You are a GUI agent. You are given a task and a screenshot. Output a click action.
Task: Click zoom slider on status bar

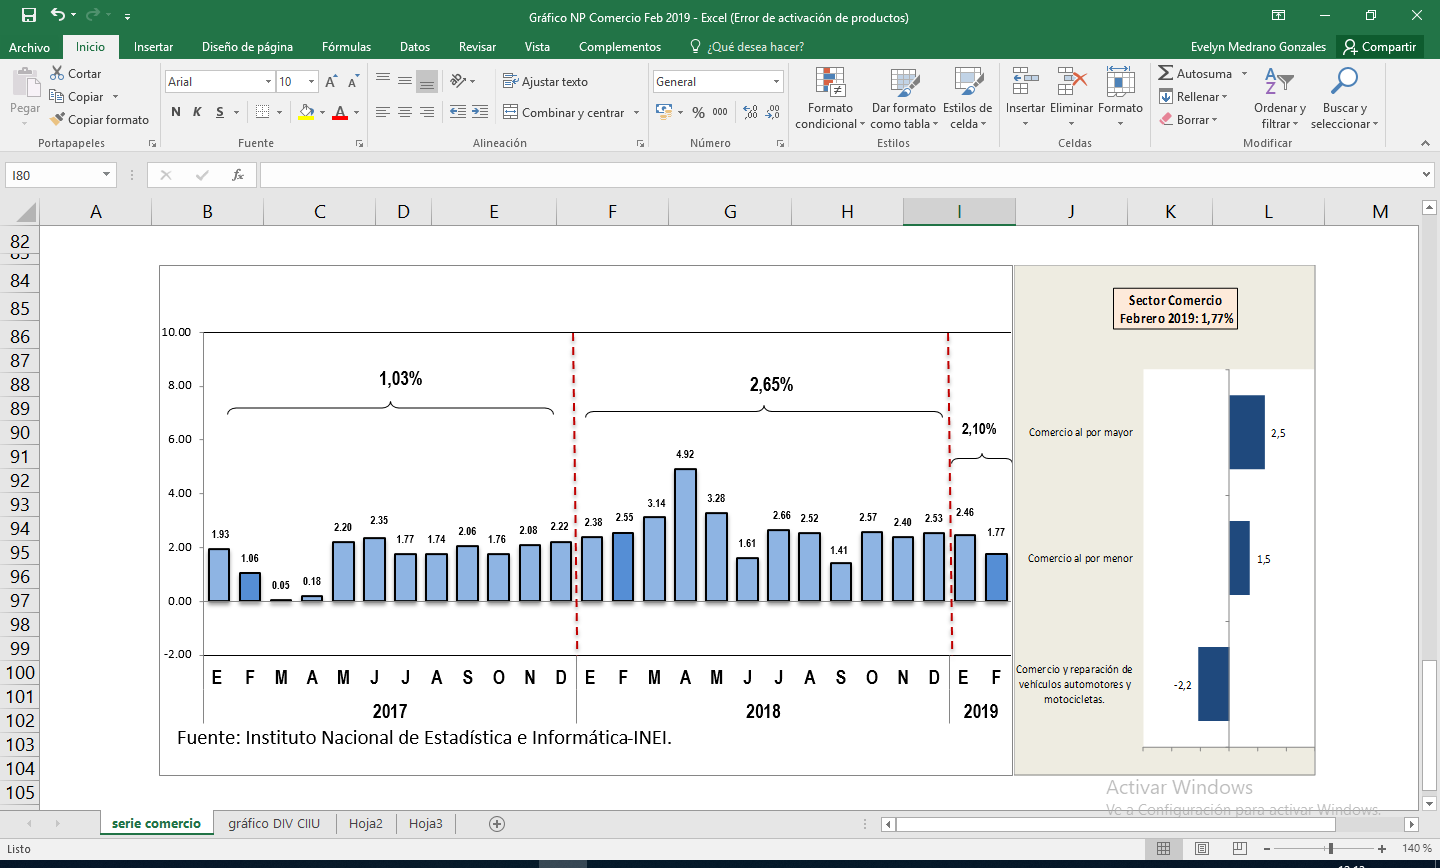click(x=1330, y=849)
